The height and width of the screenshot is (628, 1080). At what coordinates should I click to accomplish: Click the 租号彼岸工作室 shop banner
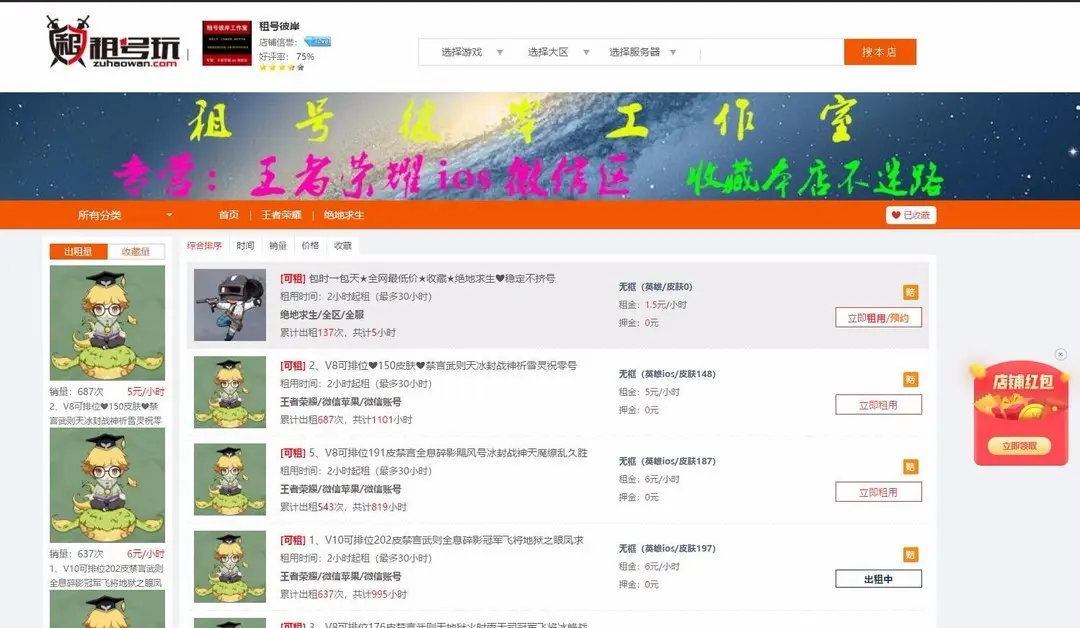tap(540, 146)
